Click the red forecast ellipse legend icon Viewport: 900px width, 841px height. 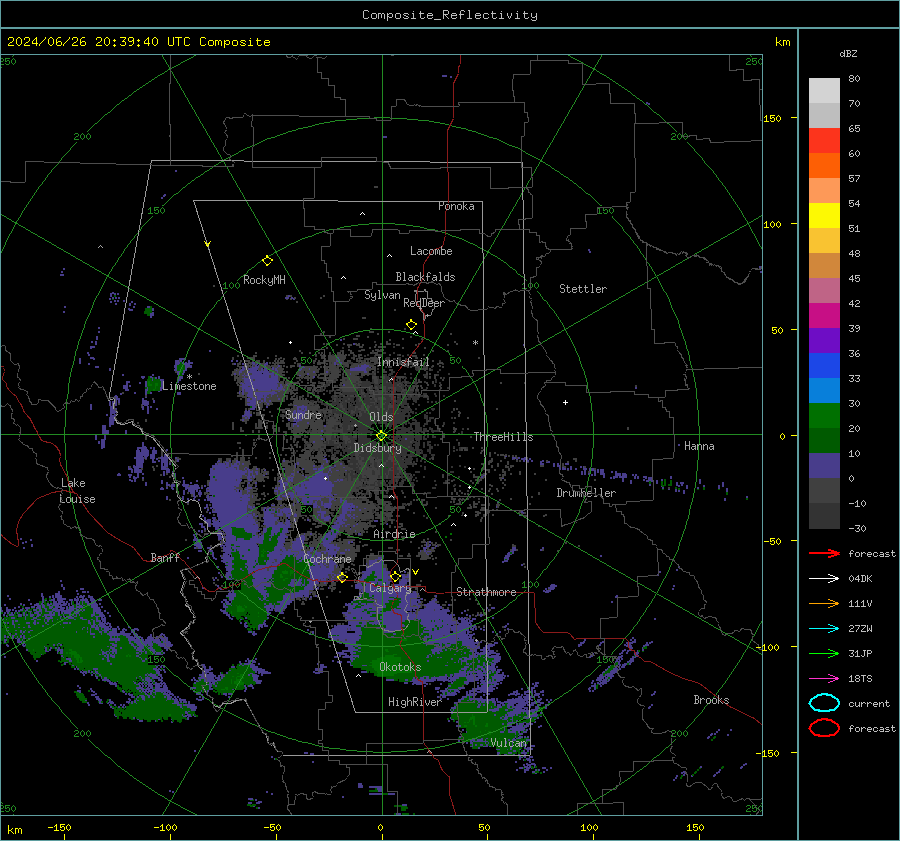coord(824,728)
